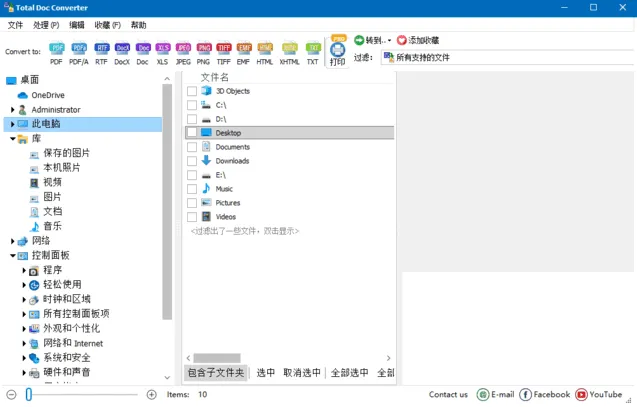
Task: Expand the 此电脑 tree node
Action: (12, 124)
